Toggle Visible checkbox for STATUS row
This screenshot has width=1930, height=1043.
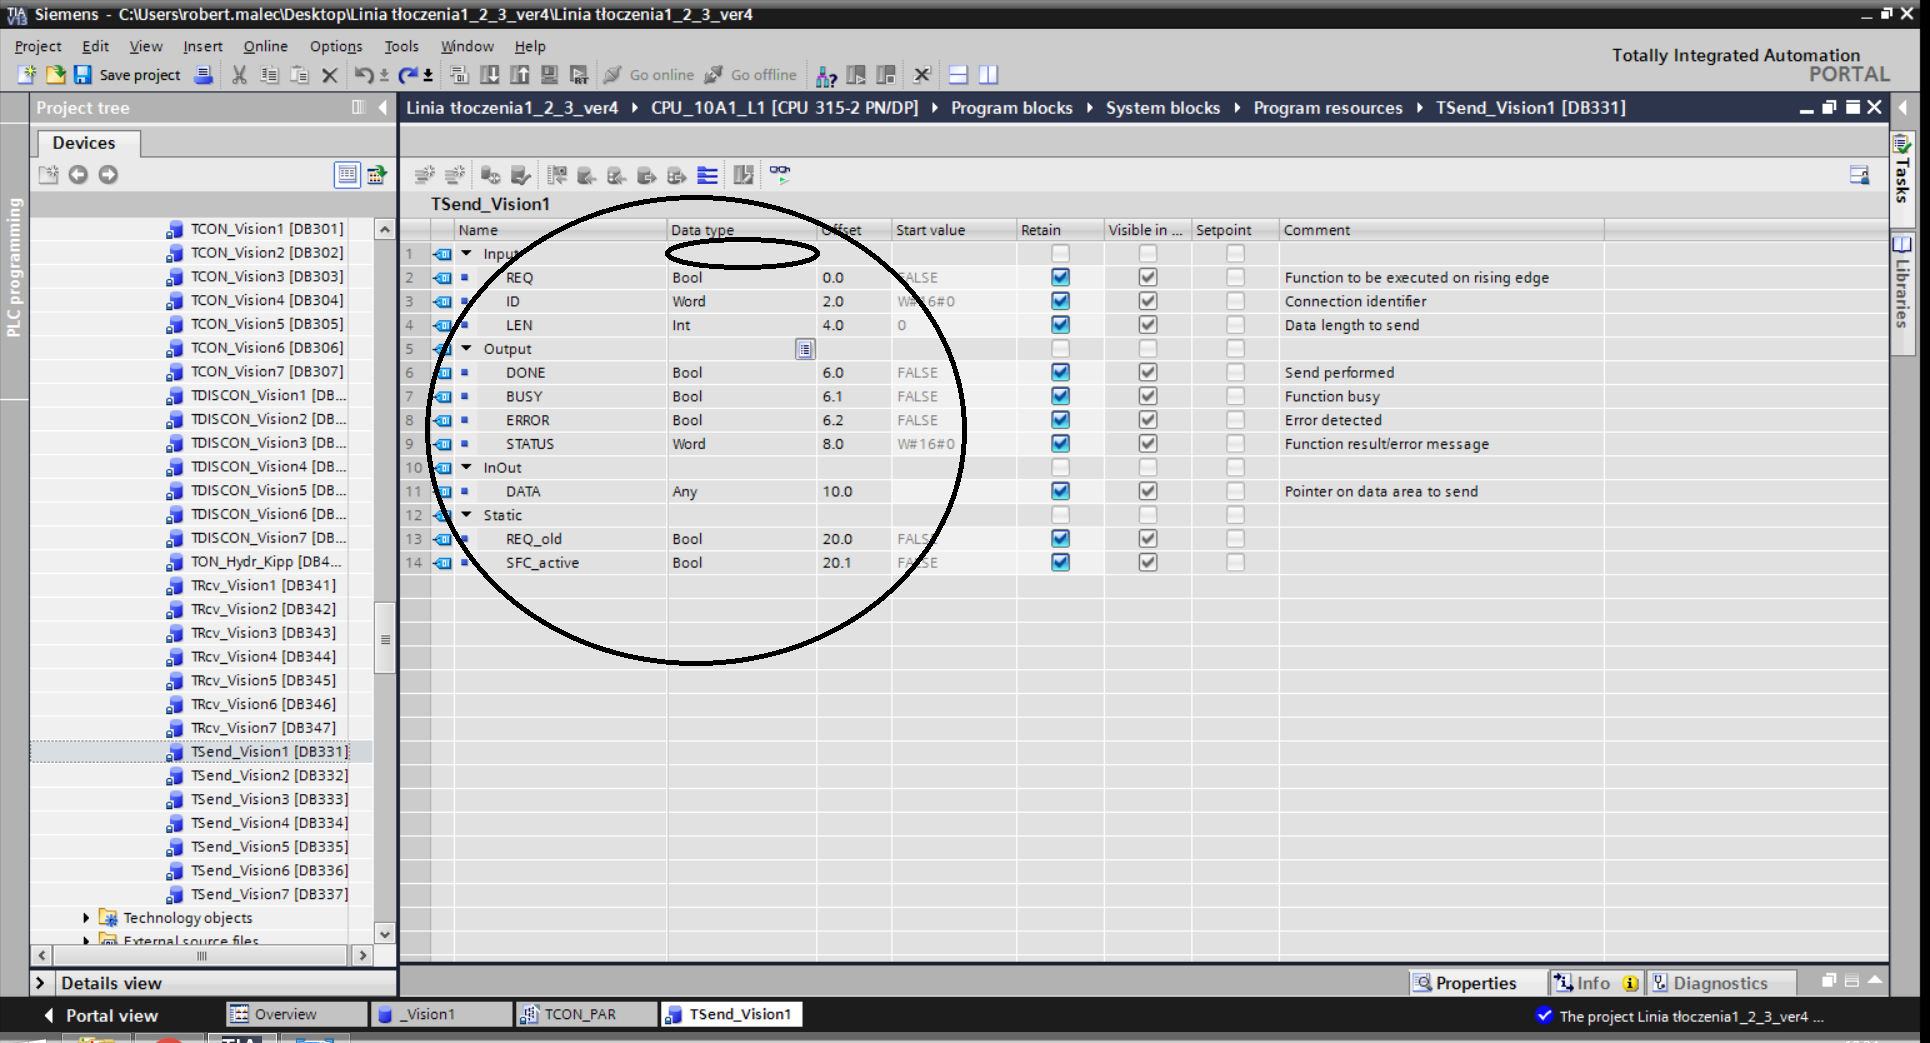1148,444
